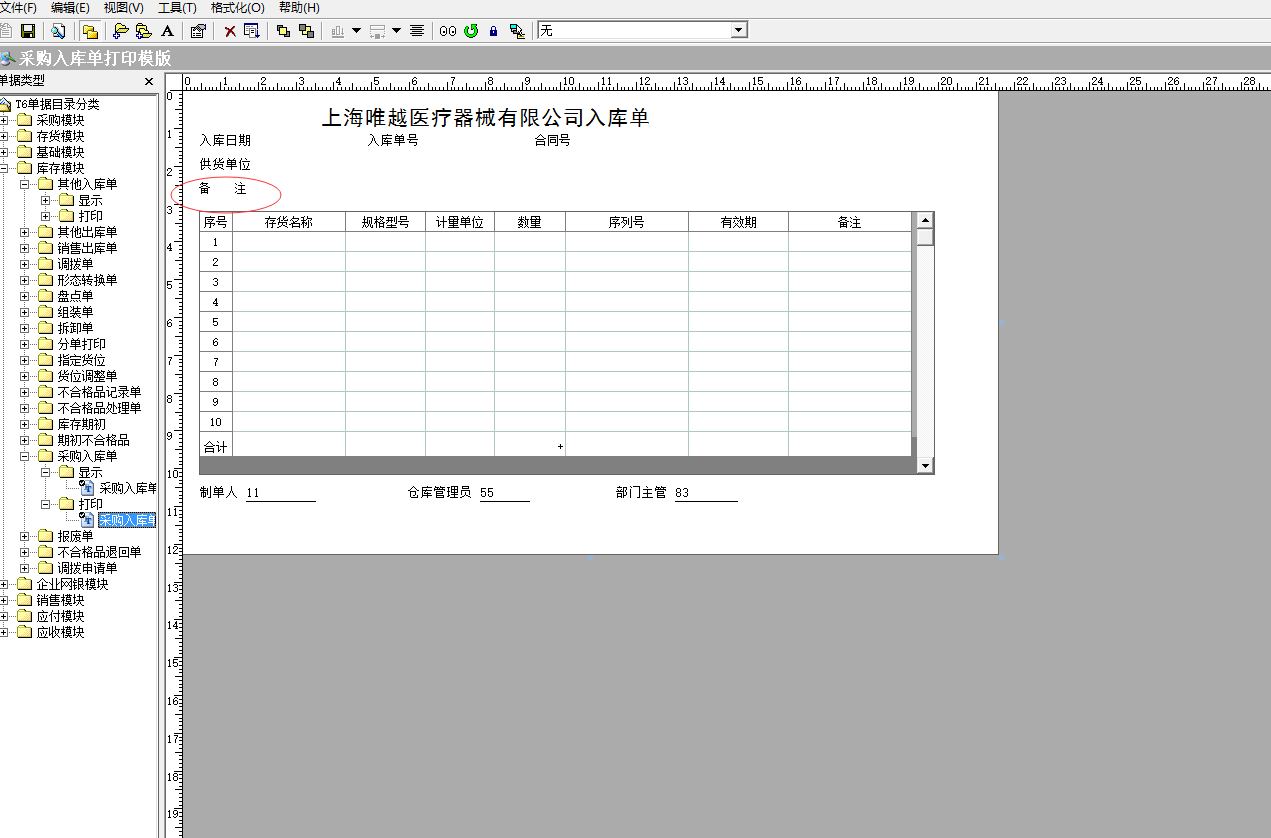Image resolution: width=1271 pixels, height=838 pixels.
Task: Select 形态转换单 tree item
Action: click(x=87, y=280)
